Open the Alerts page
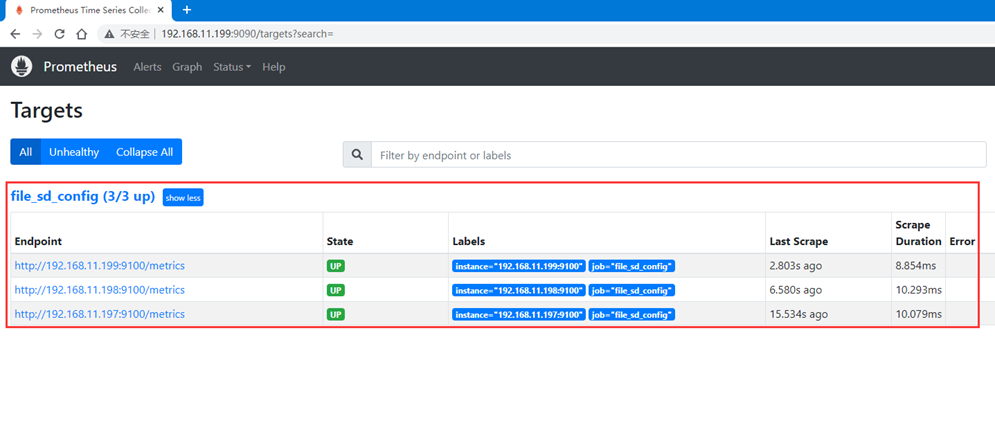The height and width of the screenshot is (441, 995). (x=147, y=67)
